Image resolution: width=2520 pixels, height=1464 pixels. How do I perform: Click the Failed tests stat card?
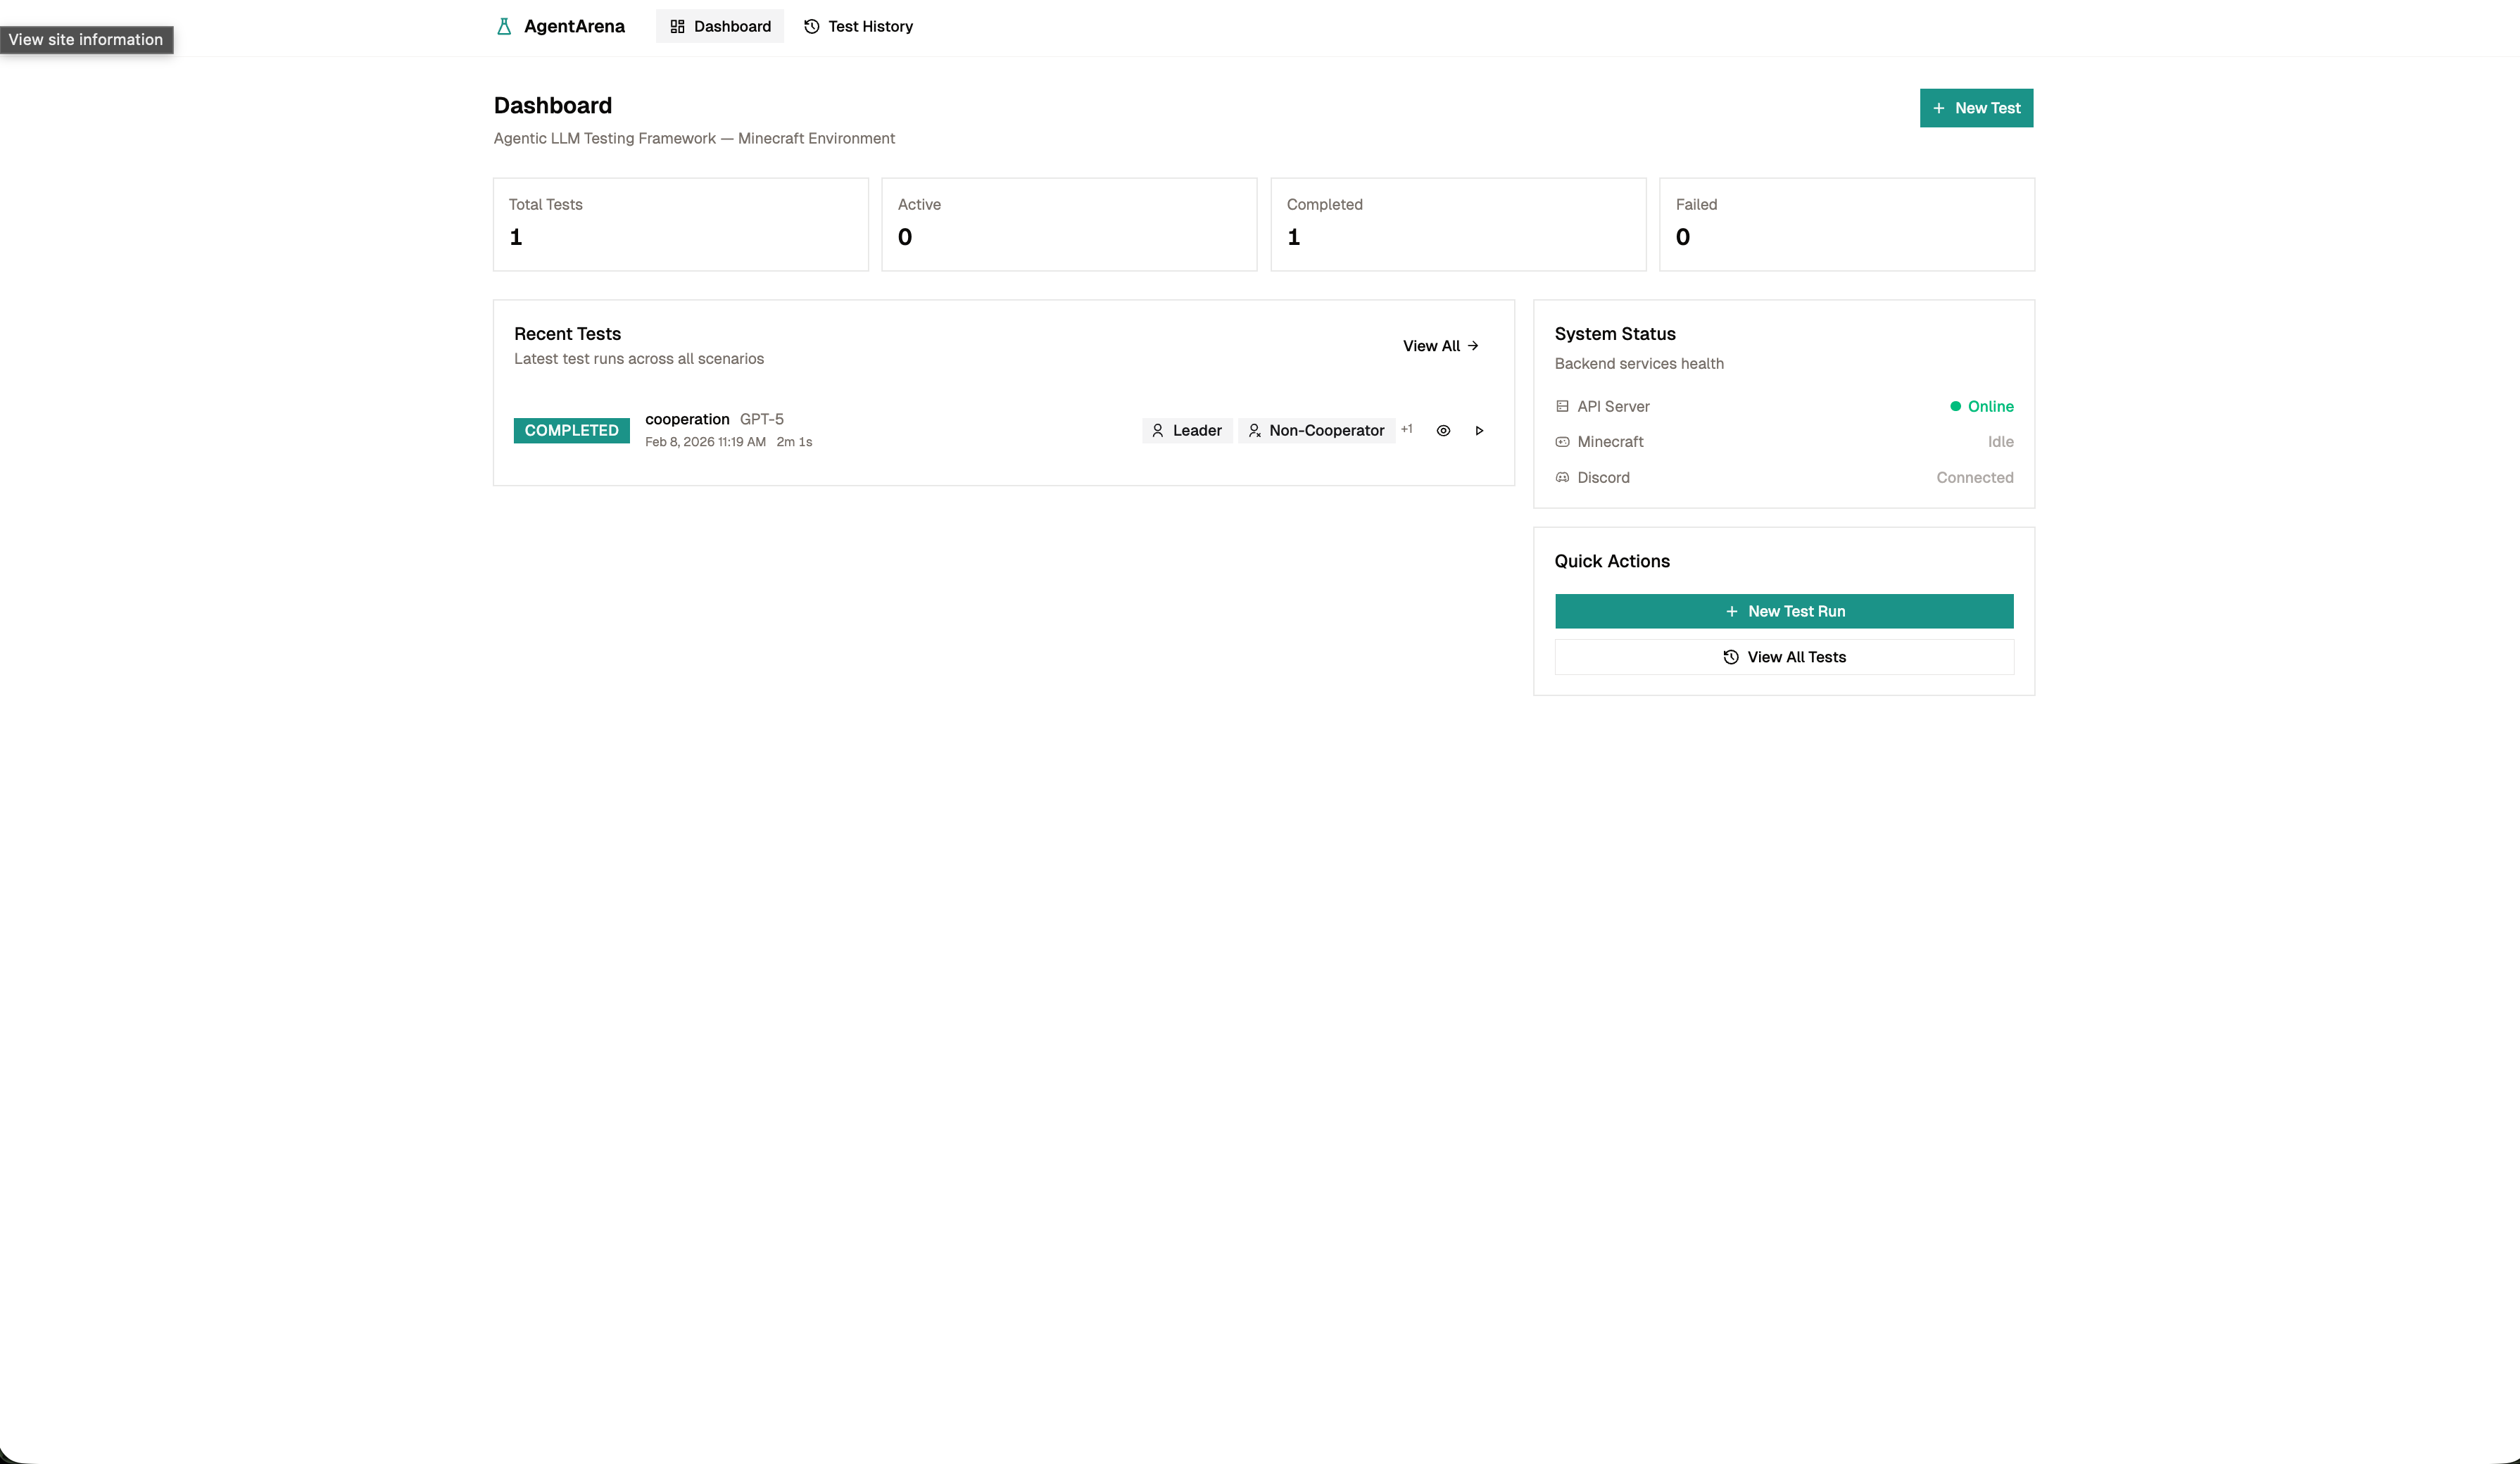click(1846, 224)
